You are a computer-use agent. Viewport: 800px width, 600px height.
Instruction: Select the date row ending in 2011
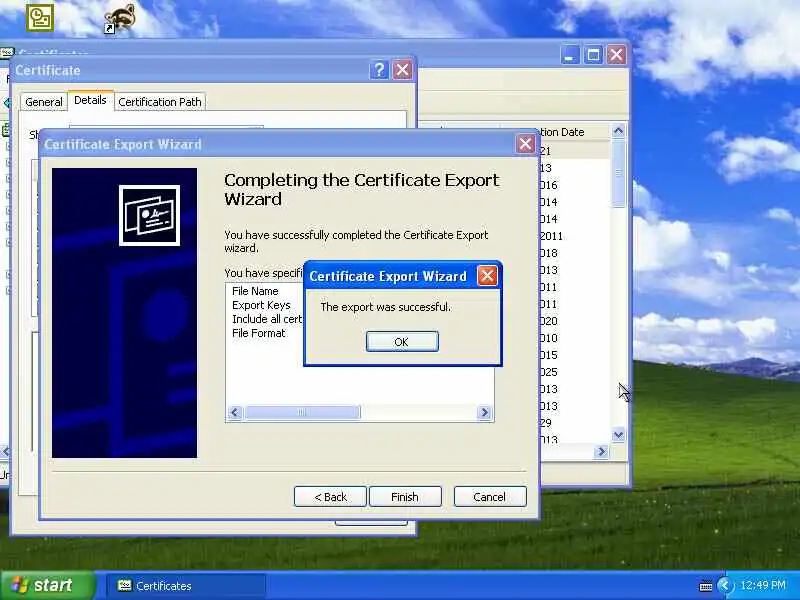tap(551, 236)
